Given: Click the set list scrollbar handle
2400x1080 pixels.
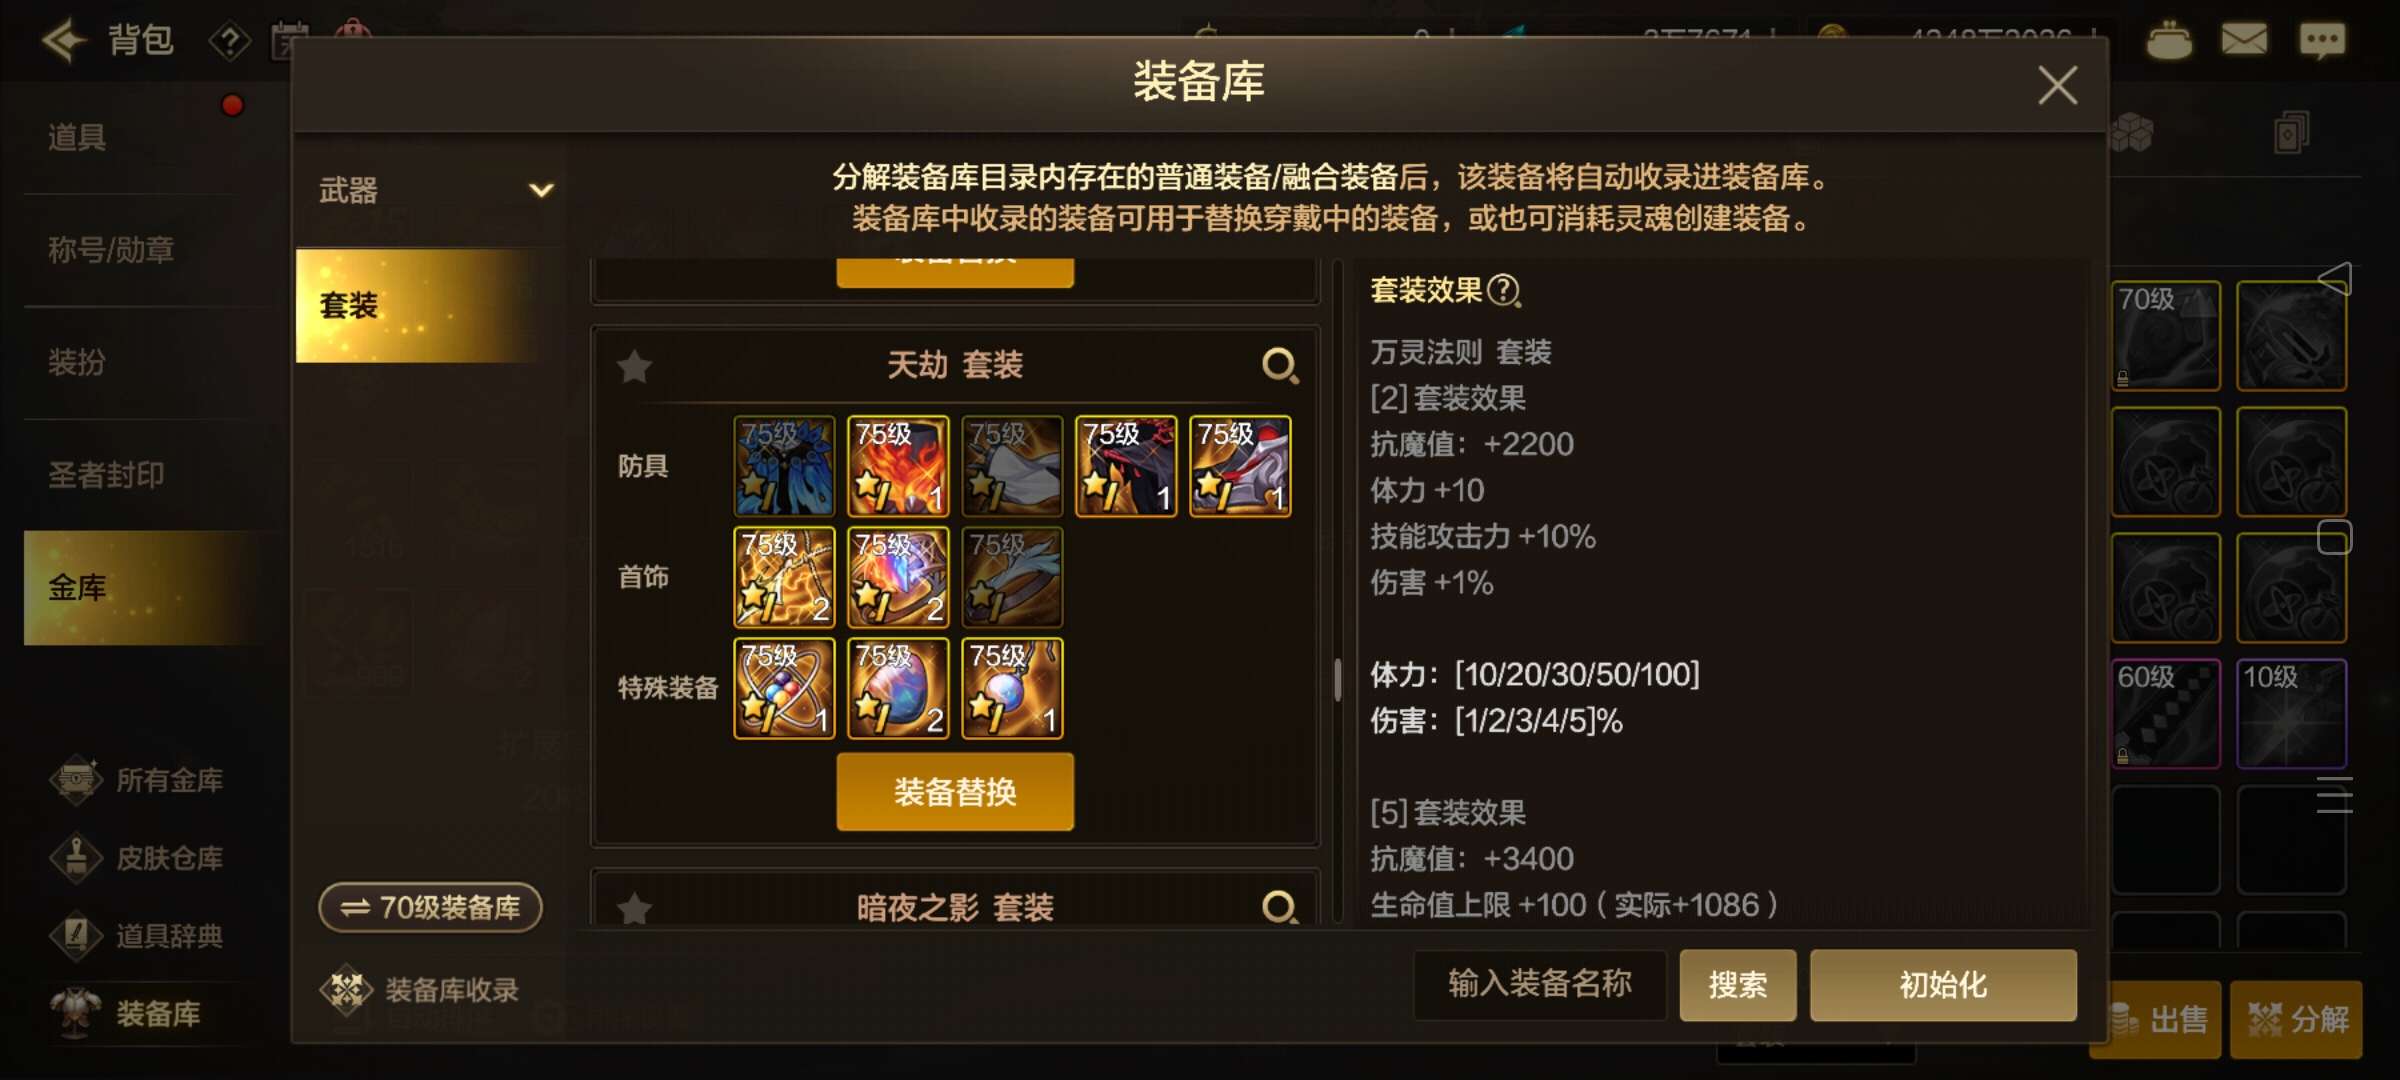Looking at the screenshot, I should pos(1337,680).
